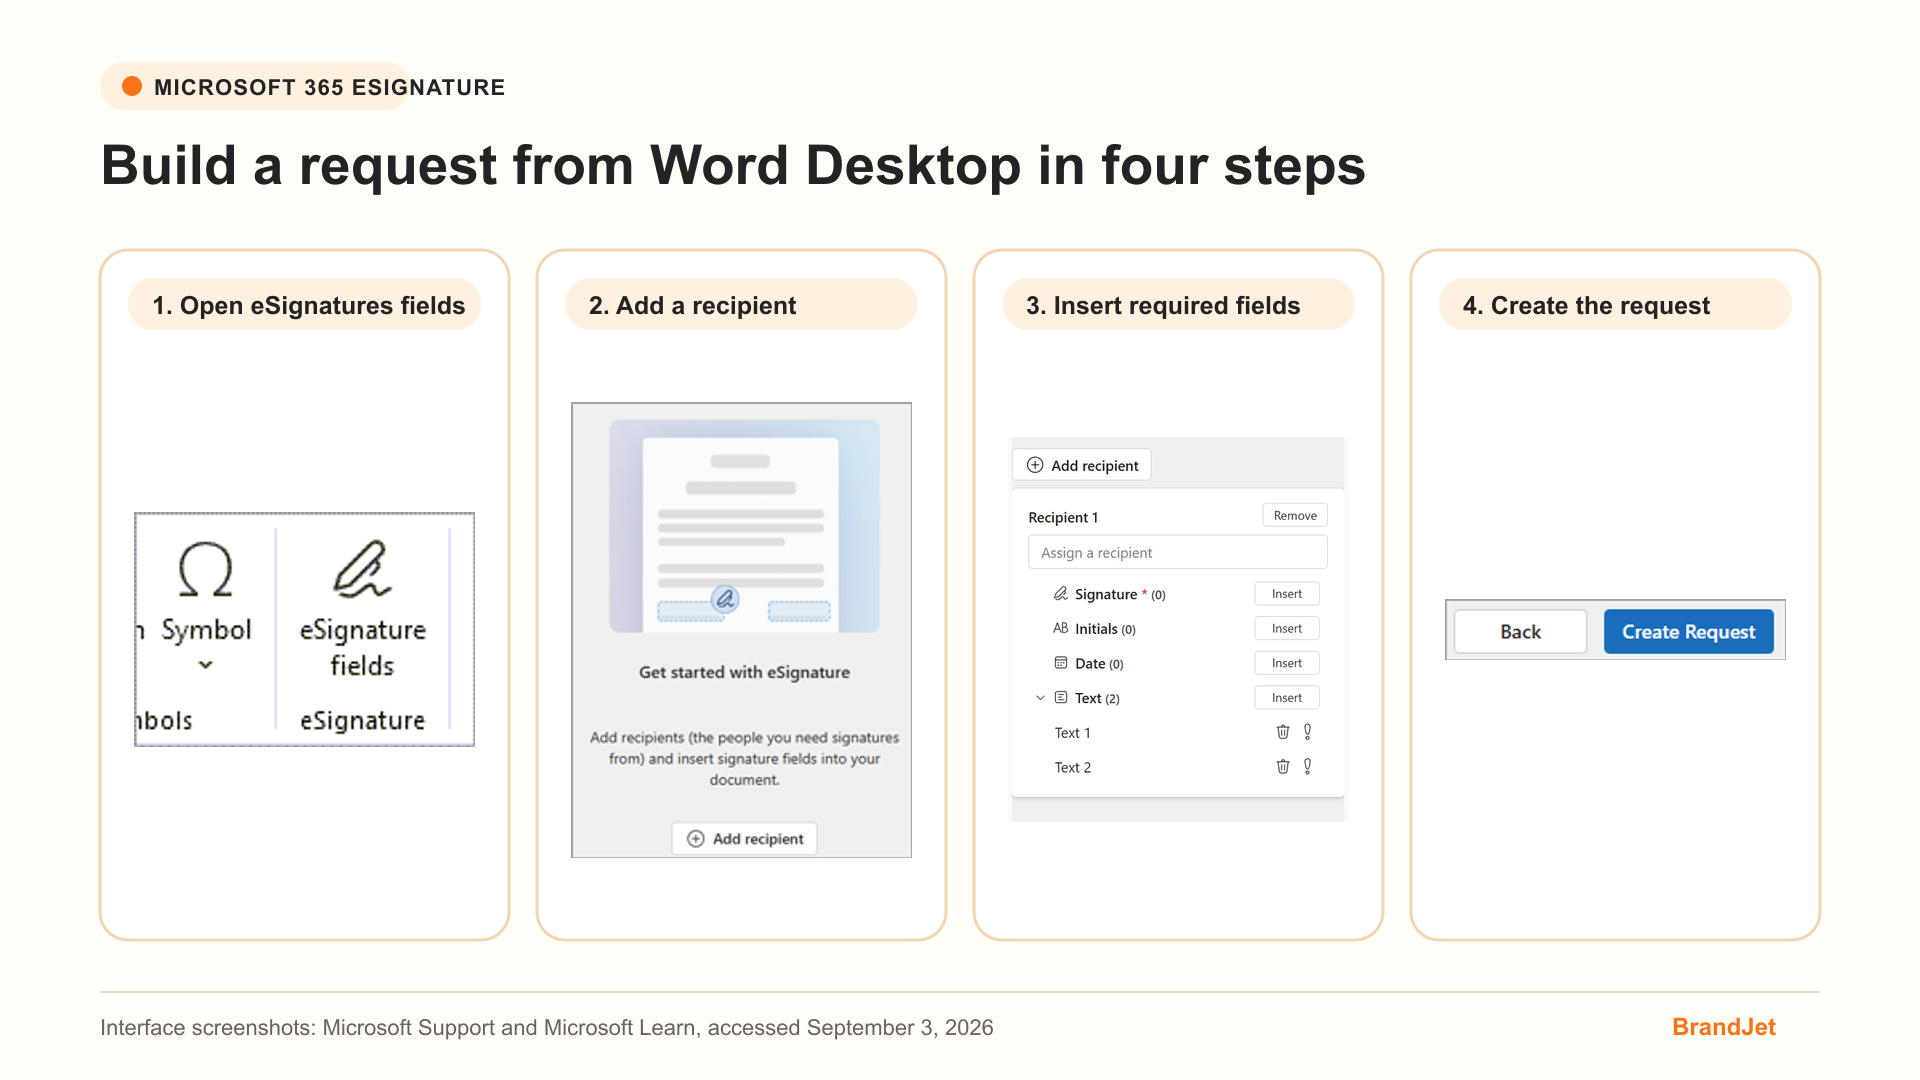Select the 'eSignature' ribbon group label
The image size is (1920, 1080).
tap(362, 720)
